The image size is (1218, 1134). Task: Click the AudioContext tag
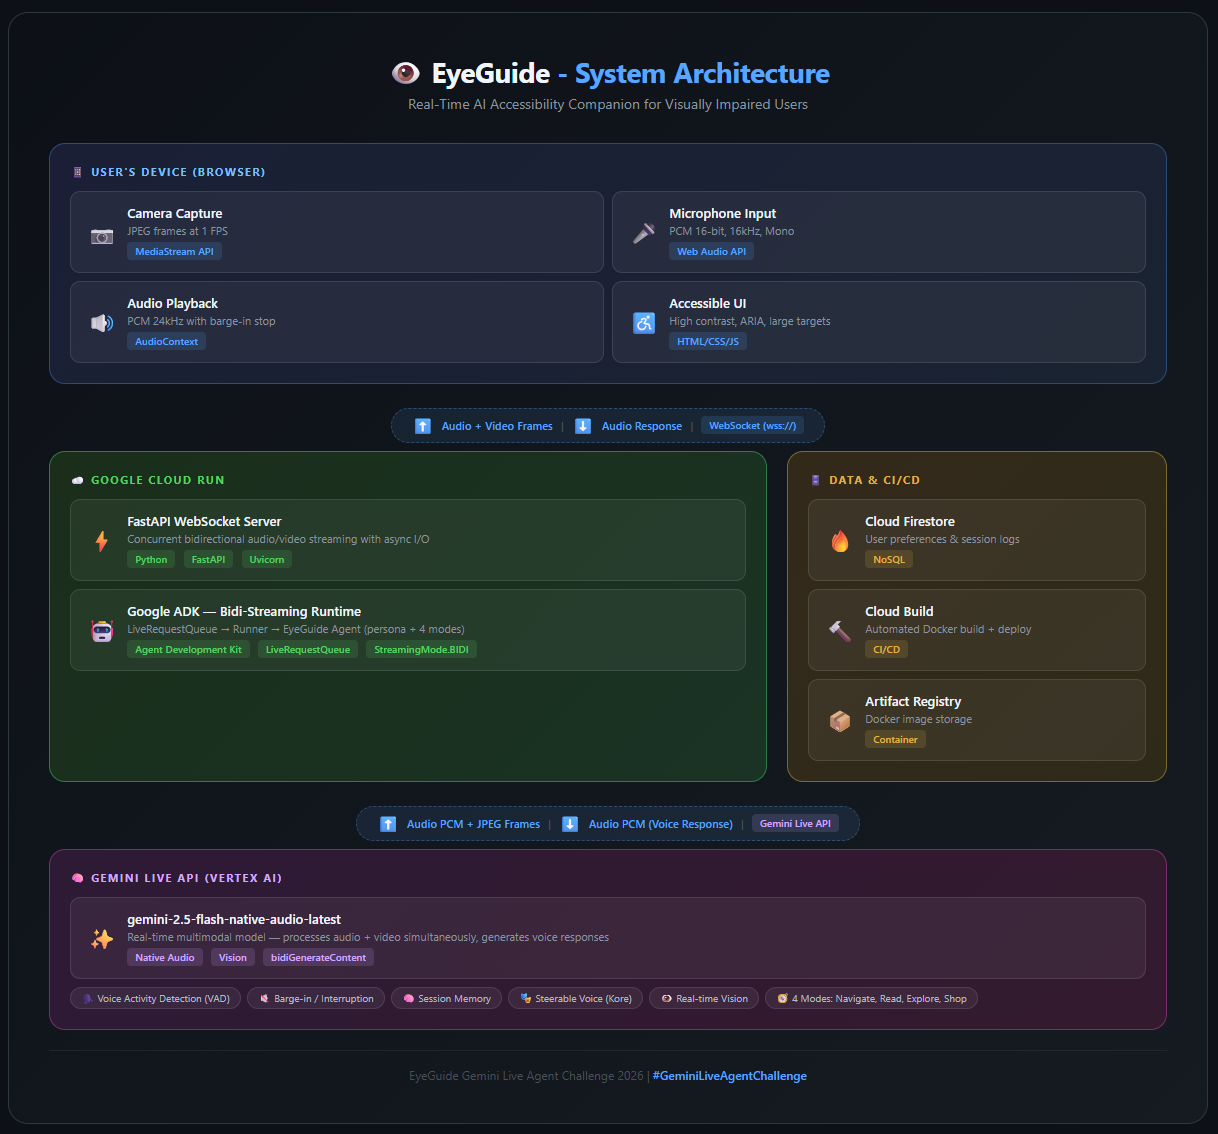(166, 342)
